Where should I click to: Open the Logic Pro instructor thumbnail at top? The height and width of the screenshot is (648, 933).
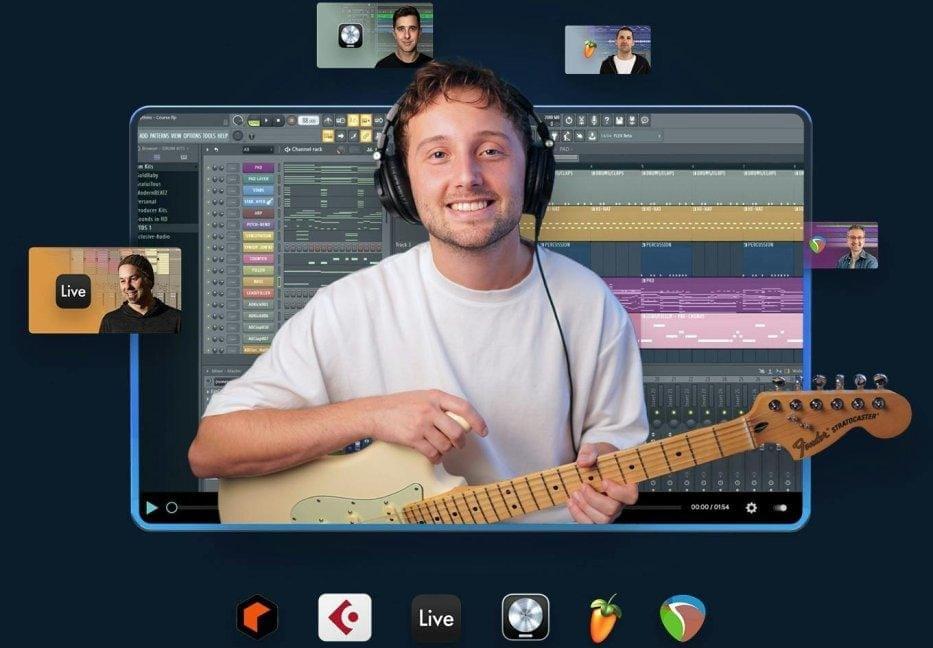point(375,35)
